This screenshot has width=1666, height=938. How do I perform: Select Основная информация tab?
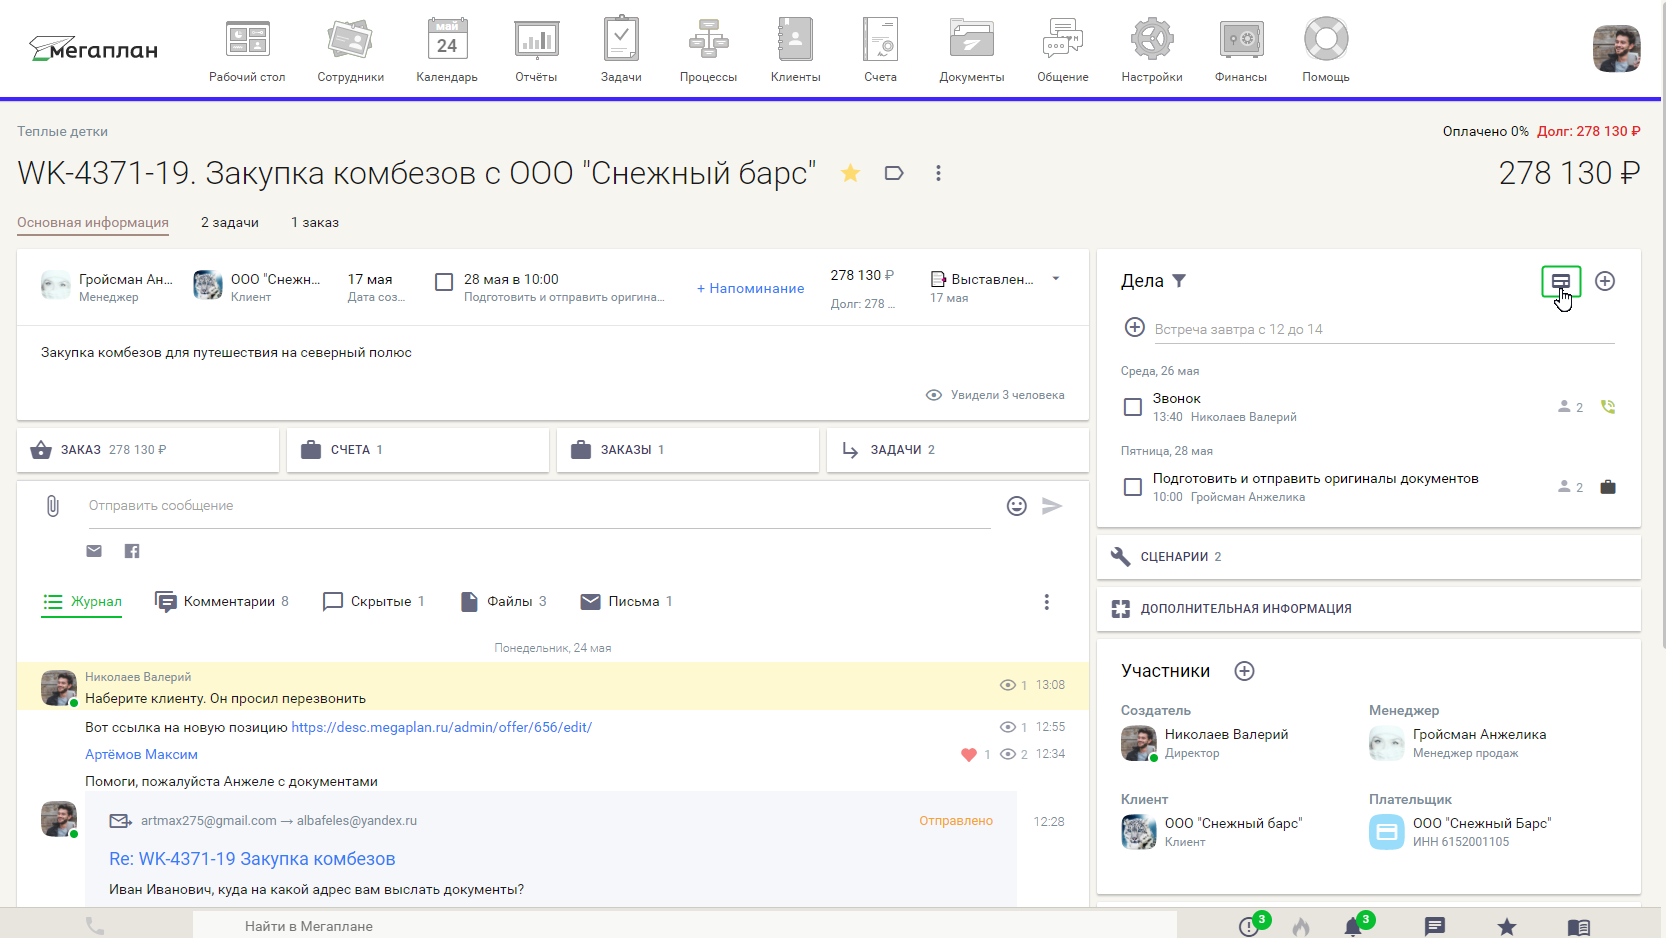[93, 222]
